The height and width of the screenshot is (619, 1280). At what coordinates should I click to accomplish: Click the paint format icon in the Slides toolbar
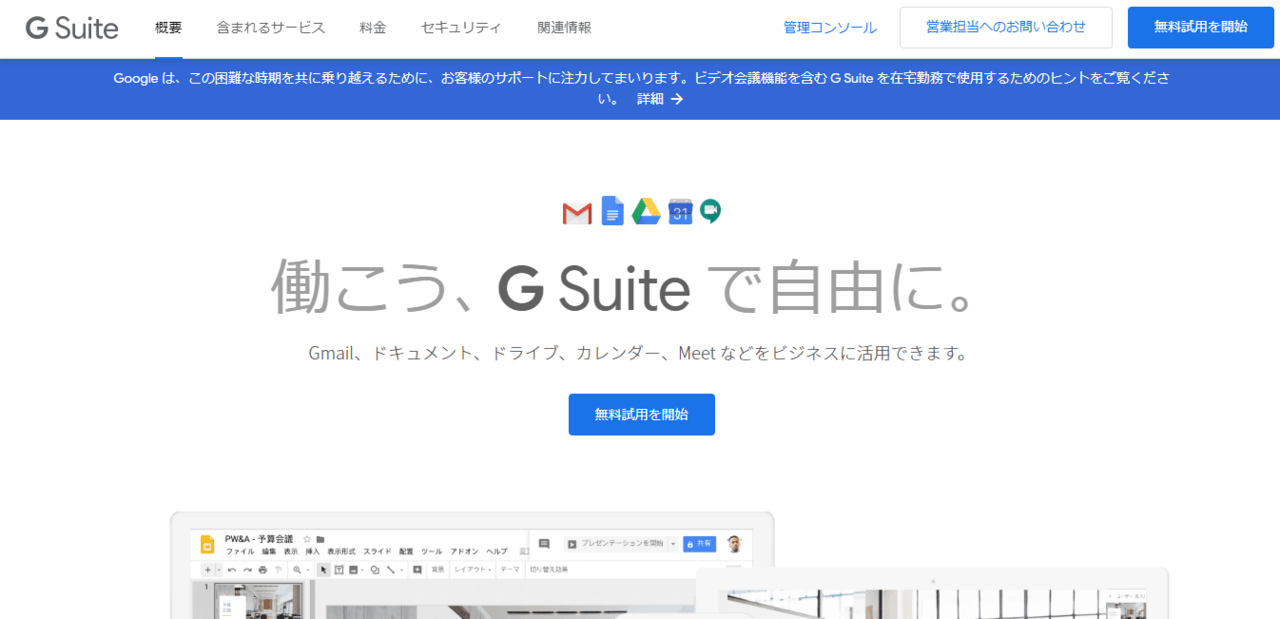(278, 570)
